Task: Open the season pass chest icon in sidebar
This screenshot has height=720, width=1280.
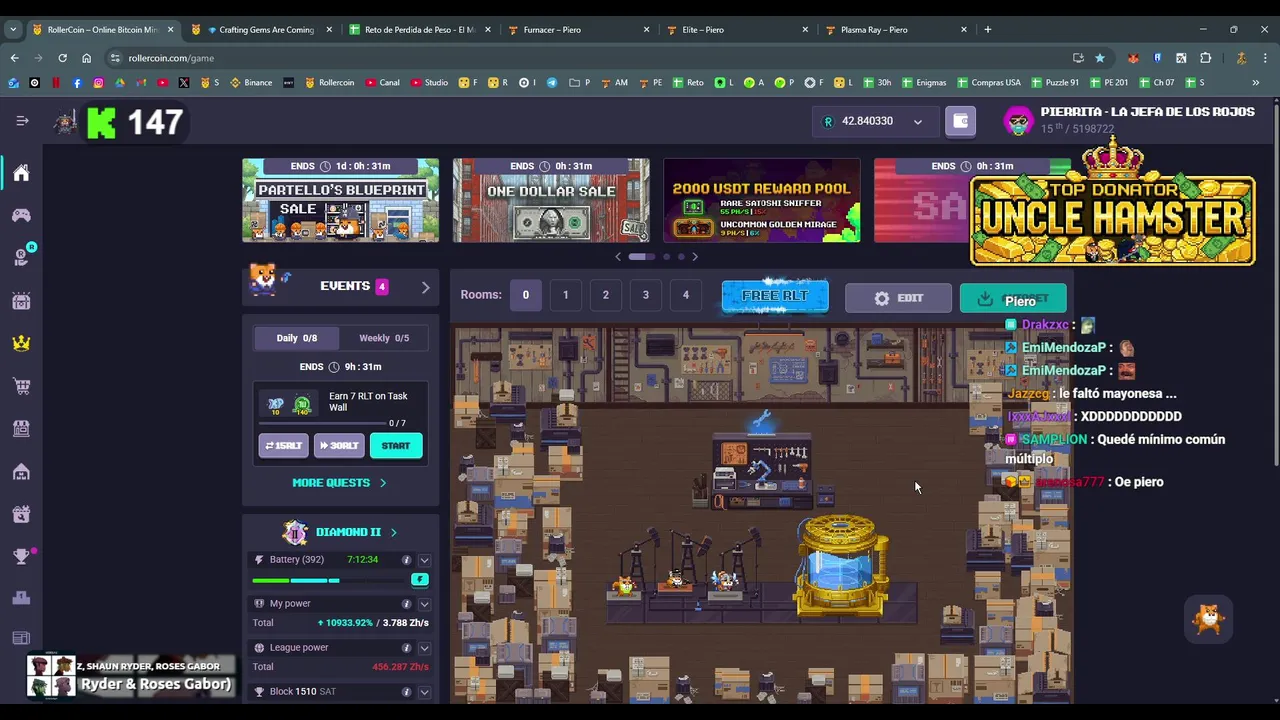Action: [x=21, y=300]
